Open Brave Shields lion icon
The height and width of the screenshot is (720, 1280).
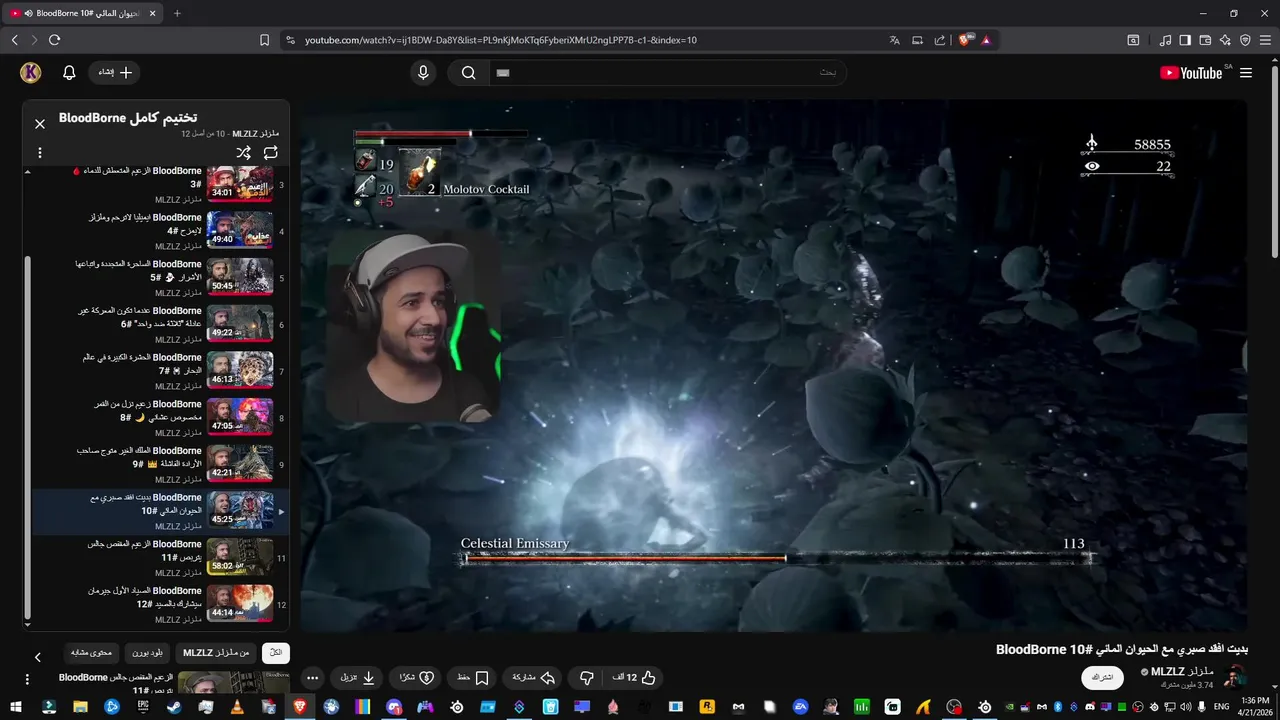click(x=965, y=40)
